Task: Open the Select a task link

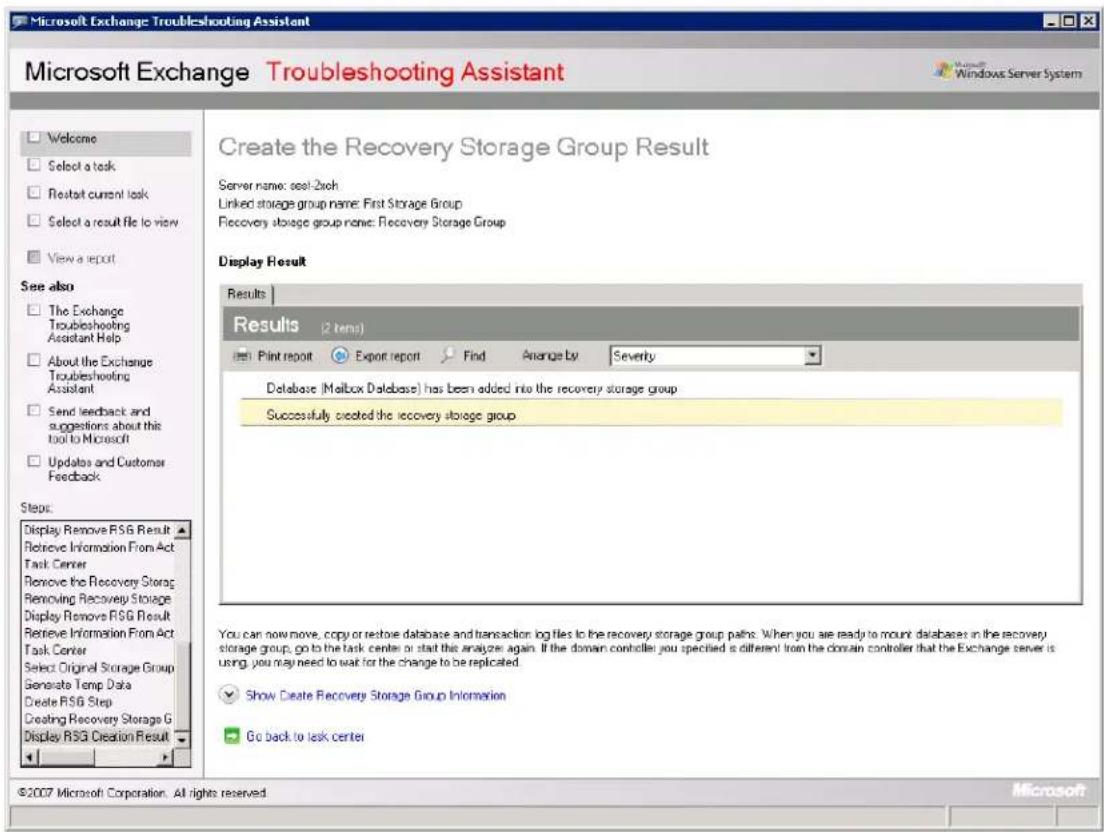Action: coord(82,166)
